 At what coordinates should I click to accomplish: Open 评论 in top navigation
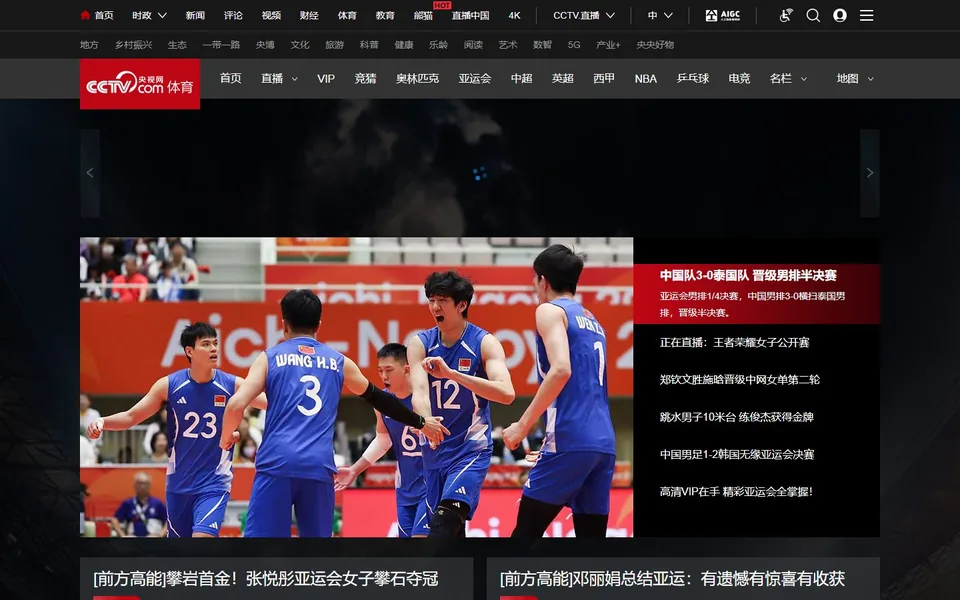click(233, 15)
